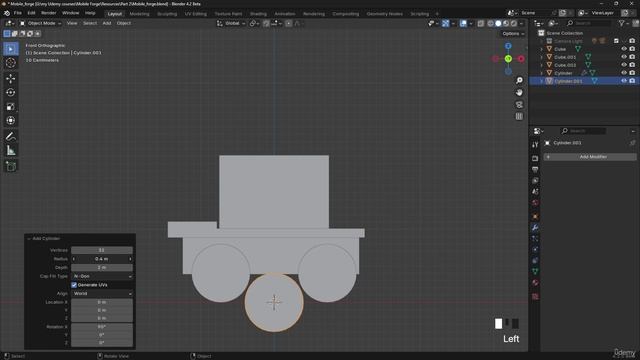The height and width of the screenshot is (360, 640).
Task: Open the File menu
Action: (x=18, y=13)
